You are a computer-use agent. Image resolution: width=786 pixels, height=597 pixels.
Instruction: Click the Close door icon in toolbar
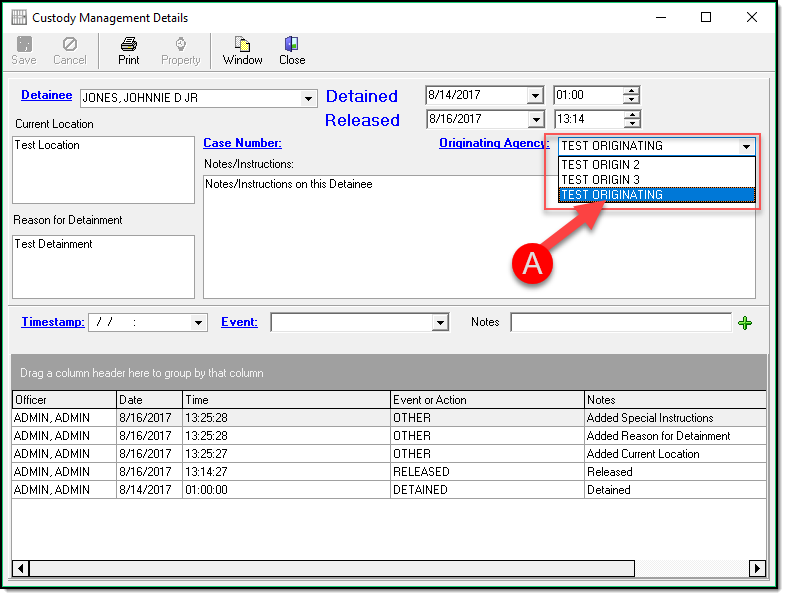(292, 45)
